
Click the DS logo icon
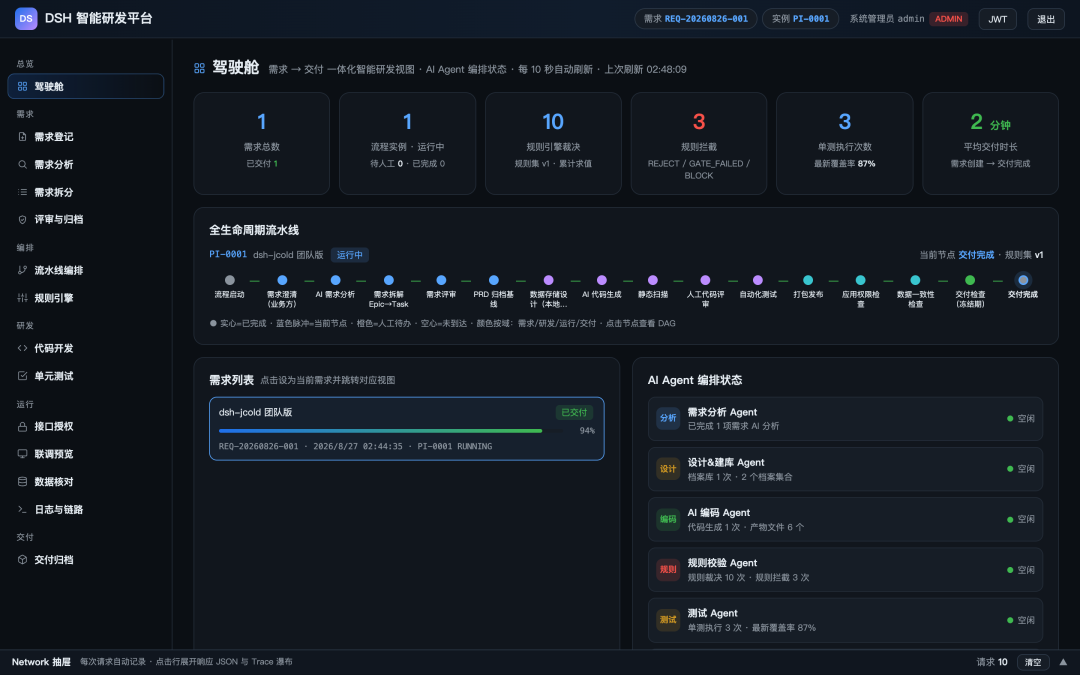pyautogui.click(x=26, y=19)
